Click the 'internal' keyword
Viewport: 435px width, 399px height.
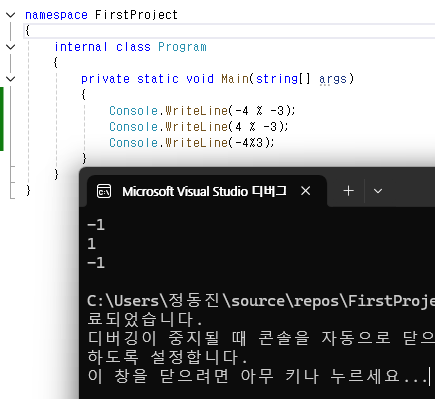[x=81, y=47]
